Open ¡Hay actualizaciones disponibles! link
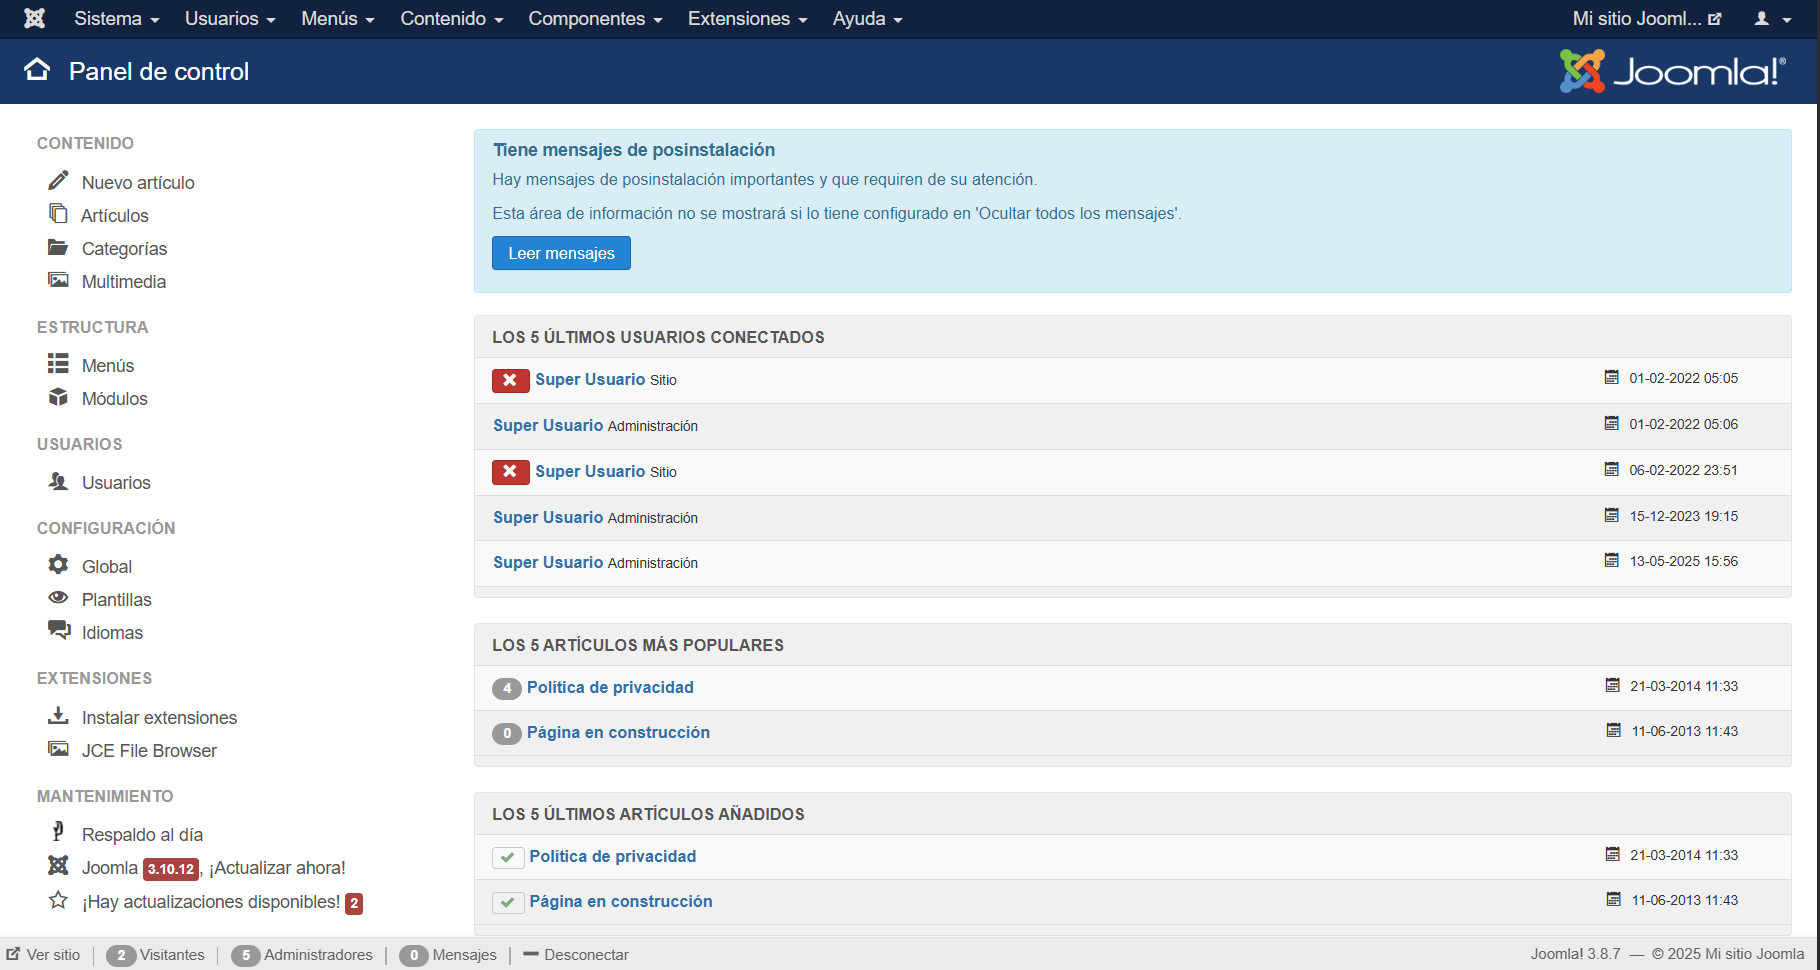 tap(211, 902)
